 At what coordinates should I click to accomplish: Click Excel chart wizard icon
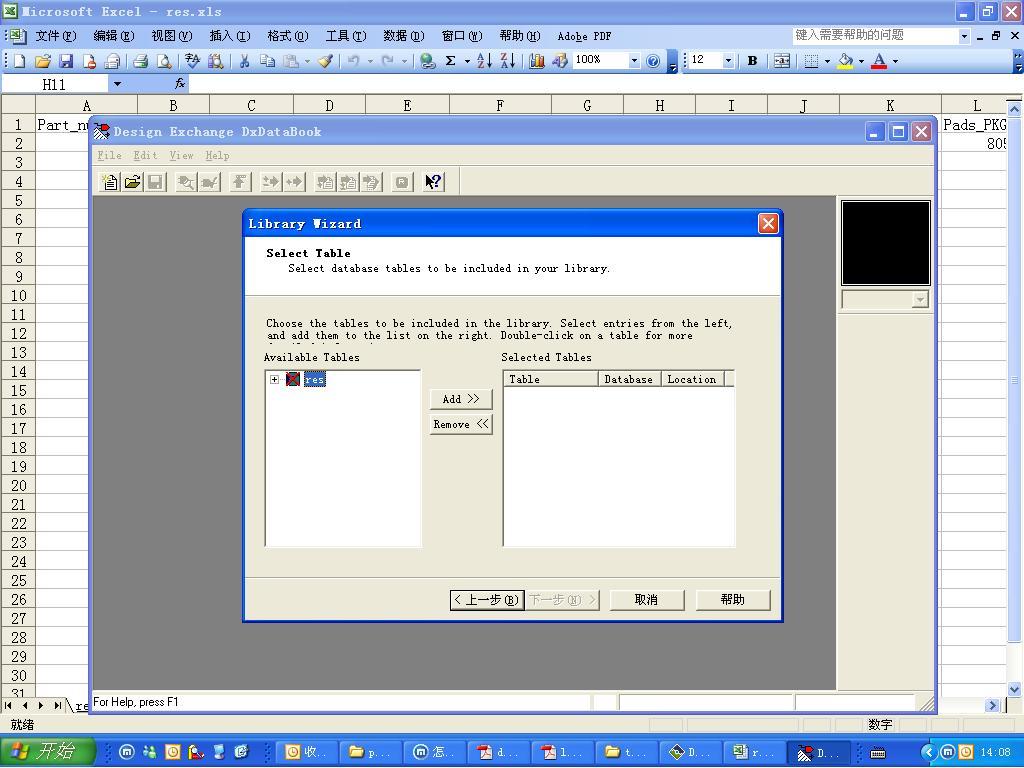pyautogui.click(x=536, y=61)
